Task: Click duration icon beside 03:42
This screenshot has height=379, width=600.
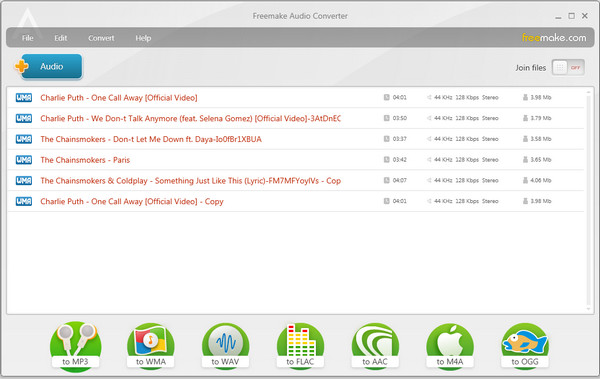Action: [386, 159]
